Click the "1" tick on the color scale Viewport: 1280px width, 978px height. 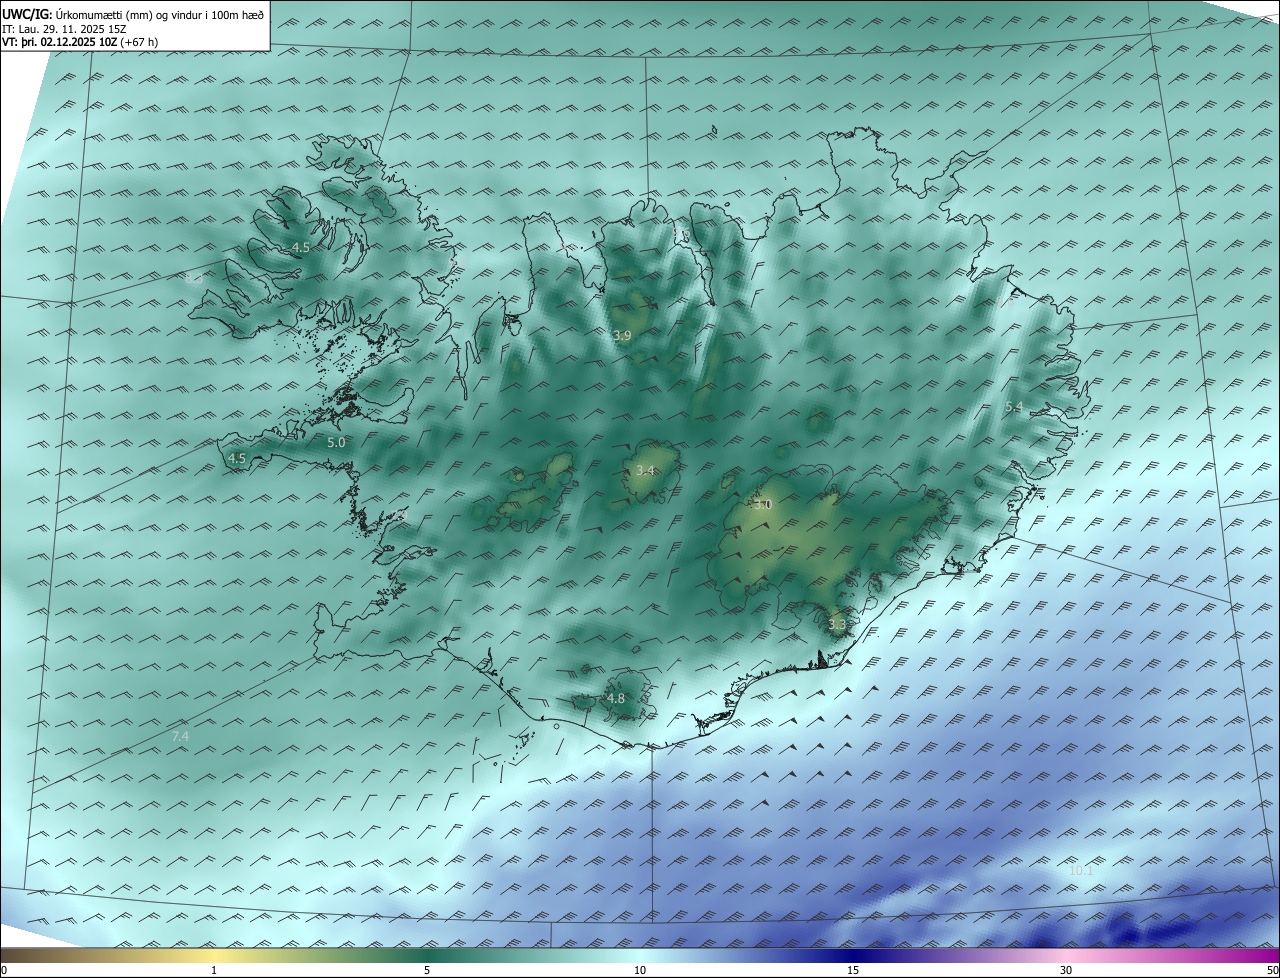214,970
